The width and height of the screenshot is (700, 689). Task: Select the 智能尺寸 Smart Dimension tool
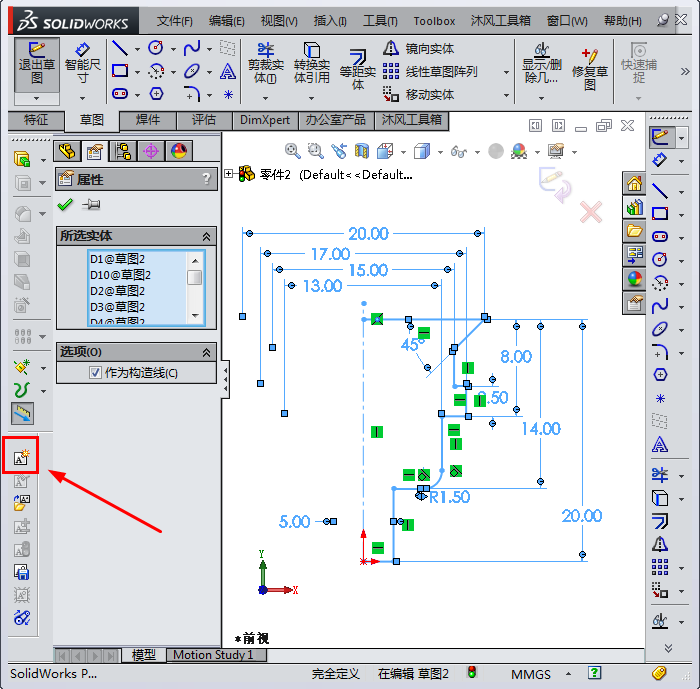pos(83,63)
